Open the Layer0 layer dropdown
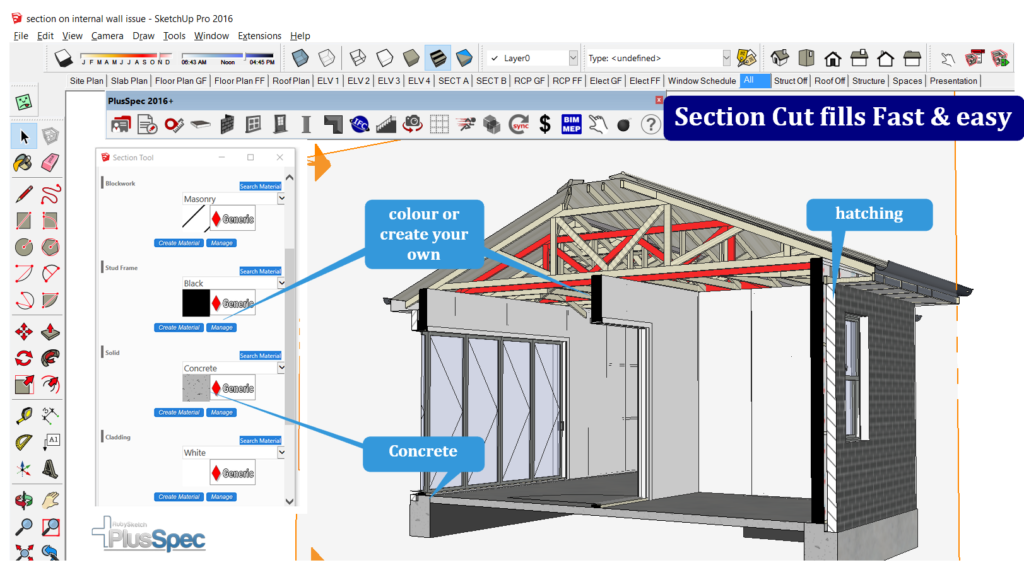The width and height of the screenshot is (1024, 570). [573, 58]
